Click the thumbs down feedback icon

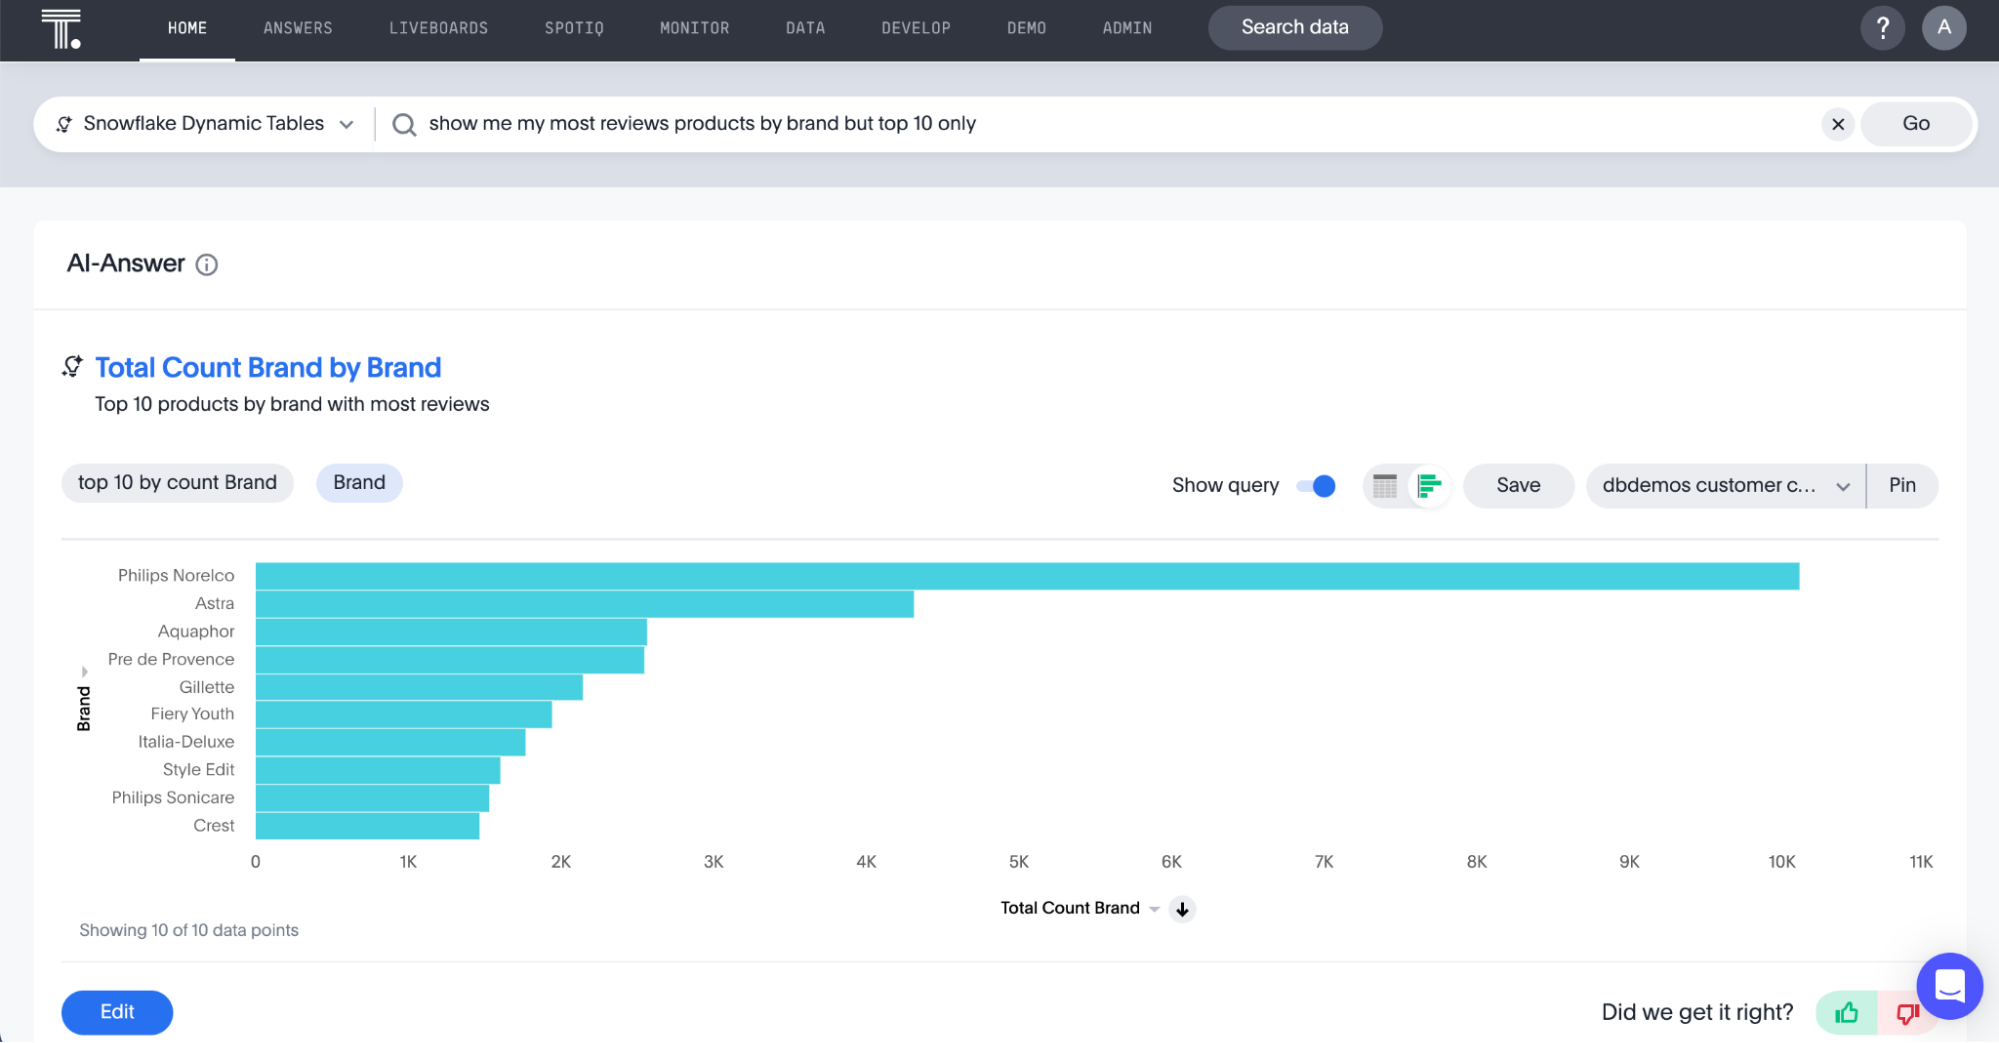point(1905,1013)
